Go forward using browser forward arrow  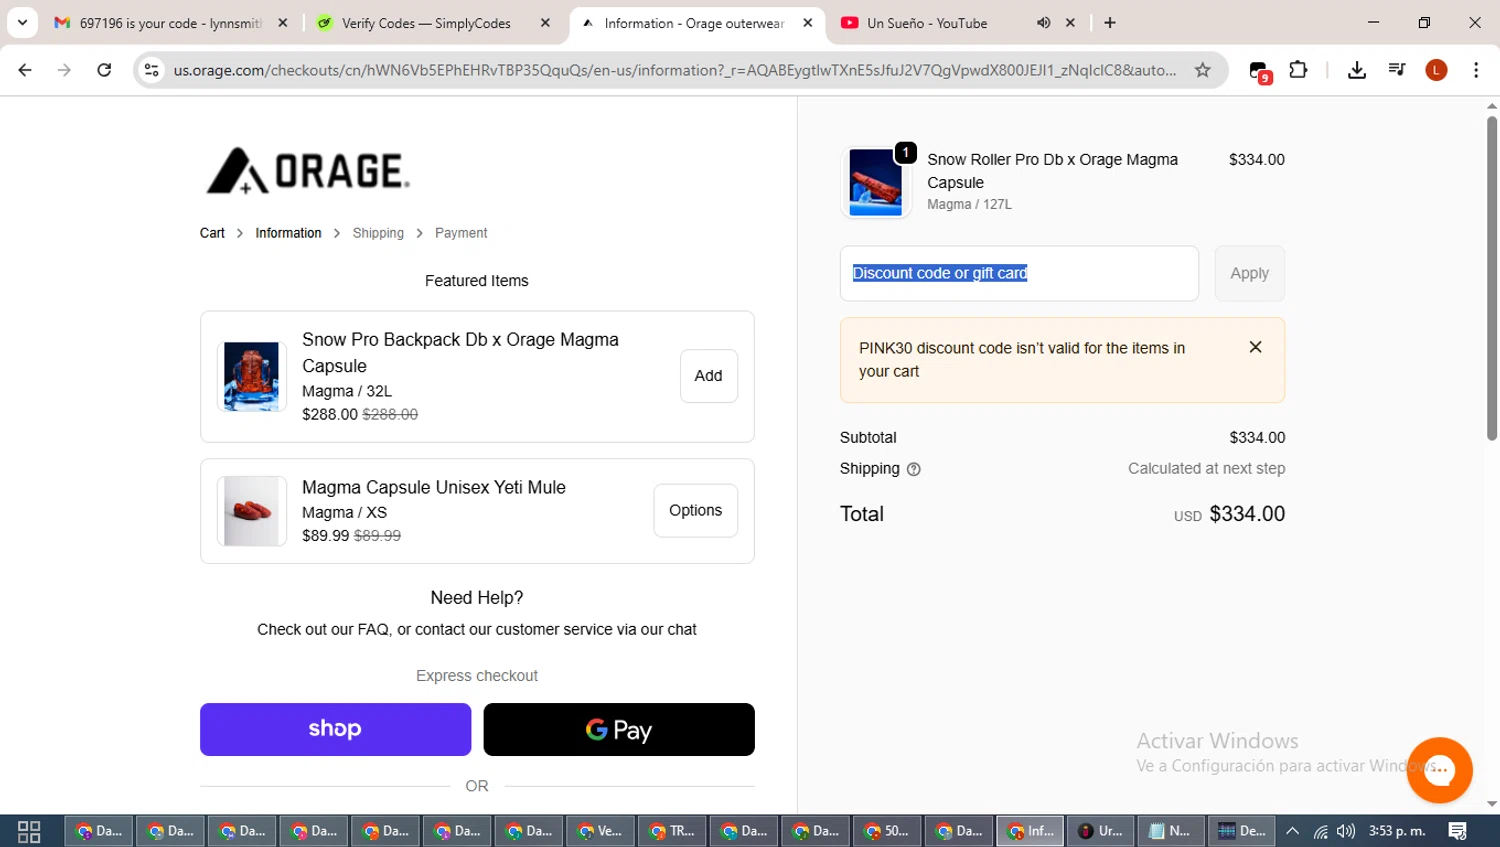(64, 70)
